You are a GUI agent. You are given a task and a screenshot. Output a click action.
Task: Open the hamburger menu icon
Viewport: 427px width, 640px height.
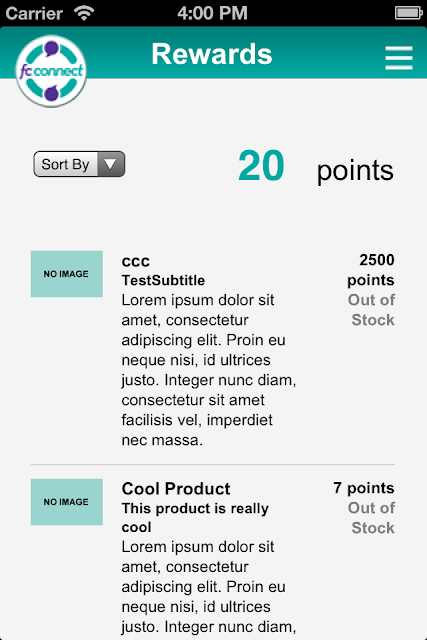(399, 58)
